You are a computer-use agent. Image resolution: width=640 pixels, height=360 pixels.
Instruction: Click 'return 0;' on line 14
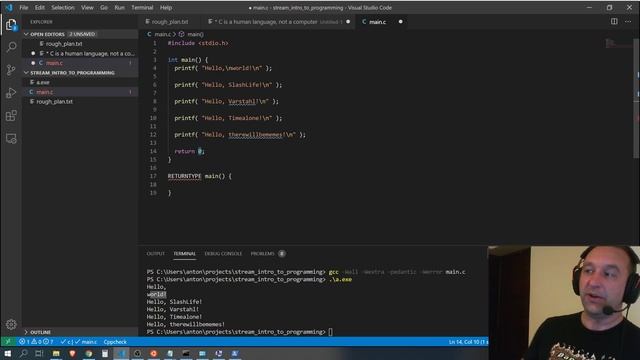click(189, 151)
